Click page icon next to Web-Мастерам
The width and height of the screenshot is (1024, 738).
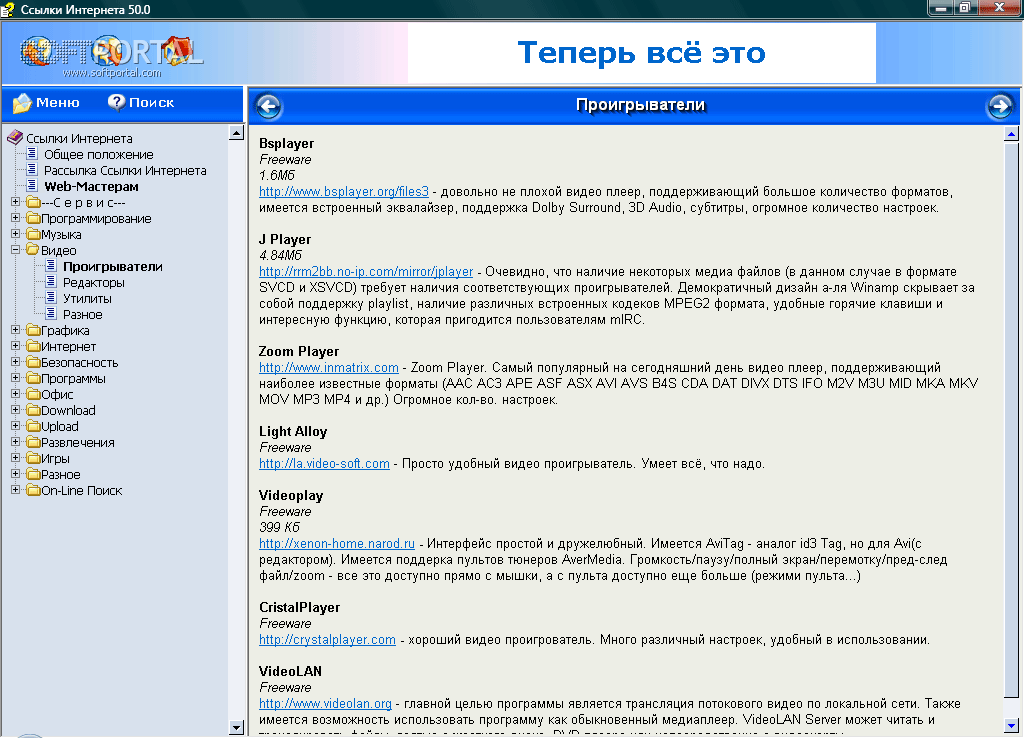pos(31,186)
